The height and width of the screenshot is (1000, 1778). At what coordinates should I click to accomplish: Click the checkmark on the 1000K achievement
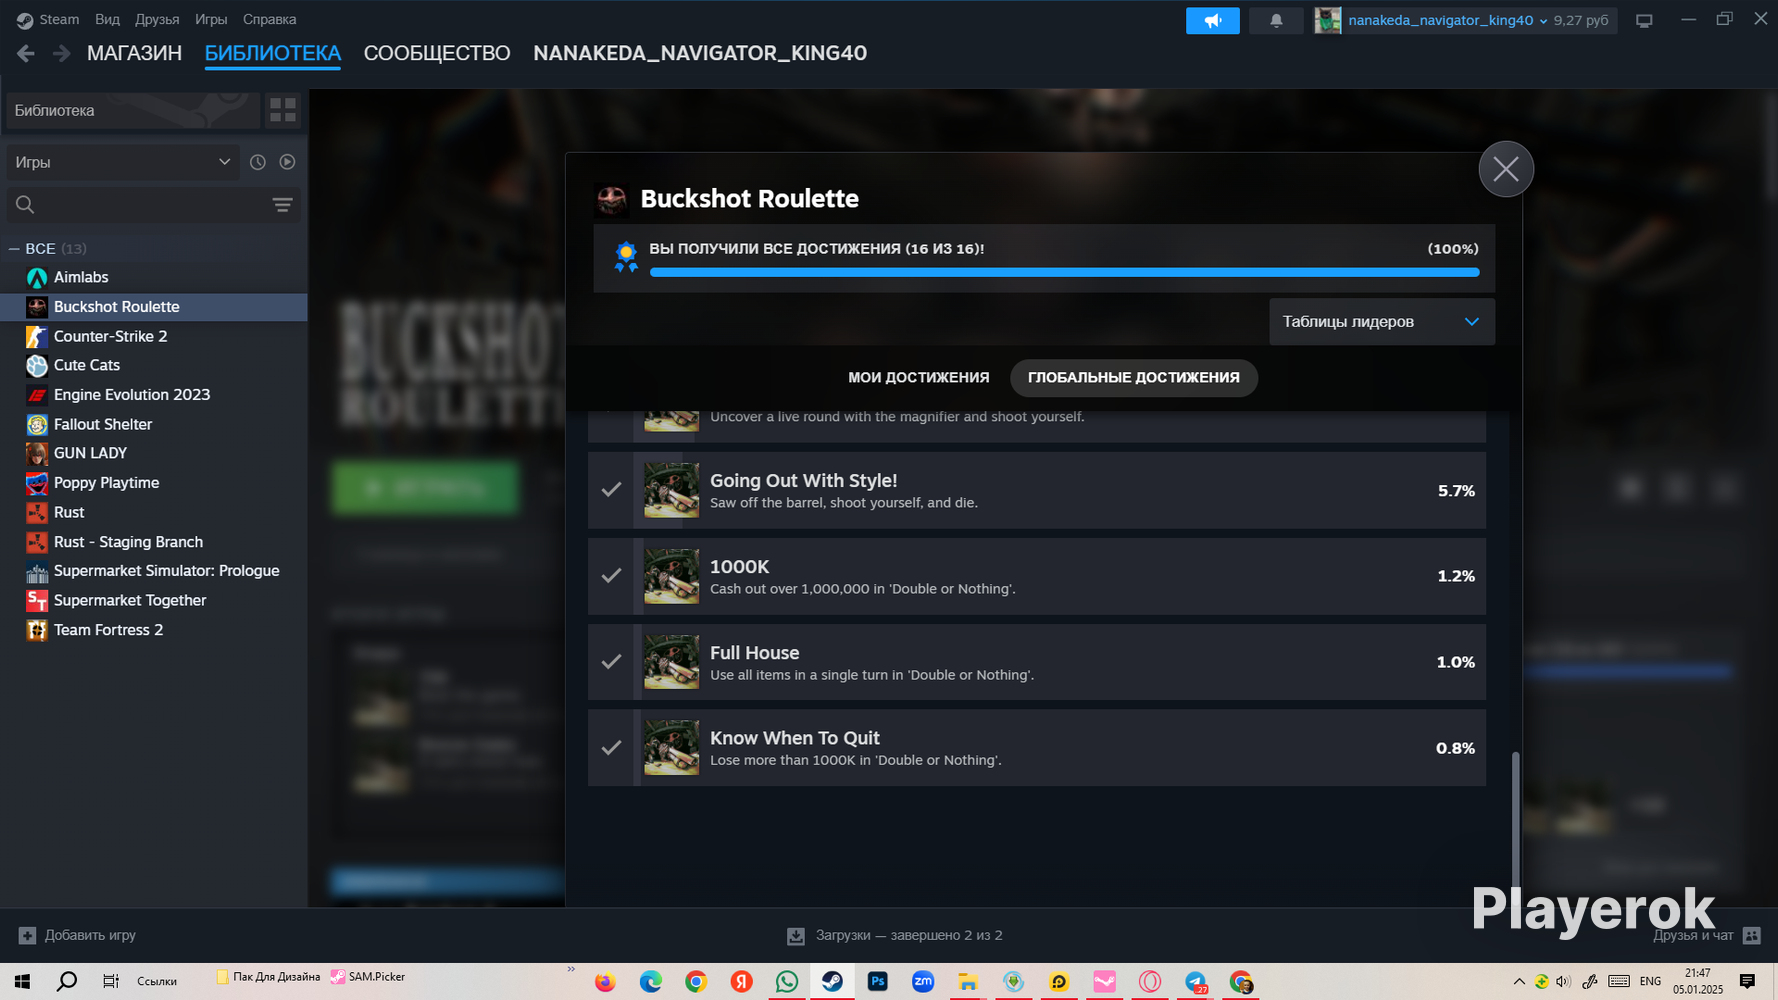611,576
